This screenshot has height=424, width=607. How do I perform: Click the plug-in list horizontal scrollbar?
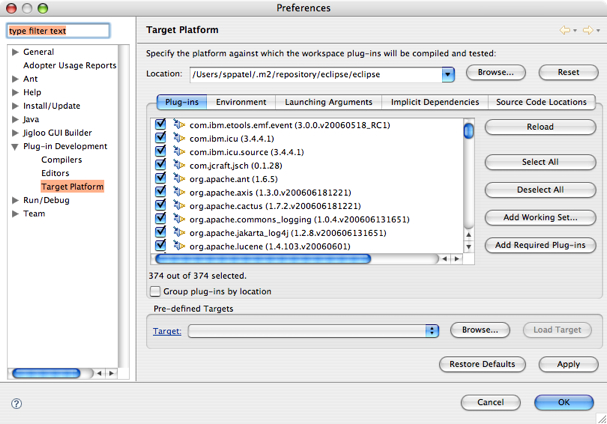[263, 259]
